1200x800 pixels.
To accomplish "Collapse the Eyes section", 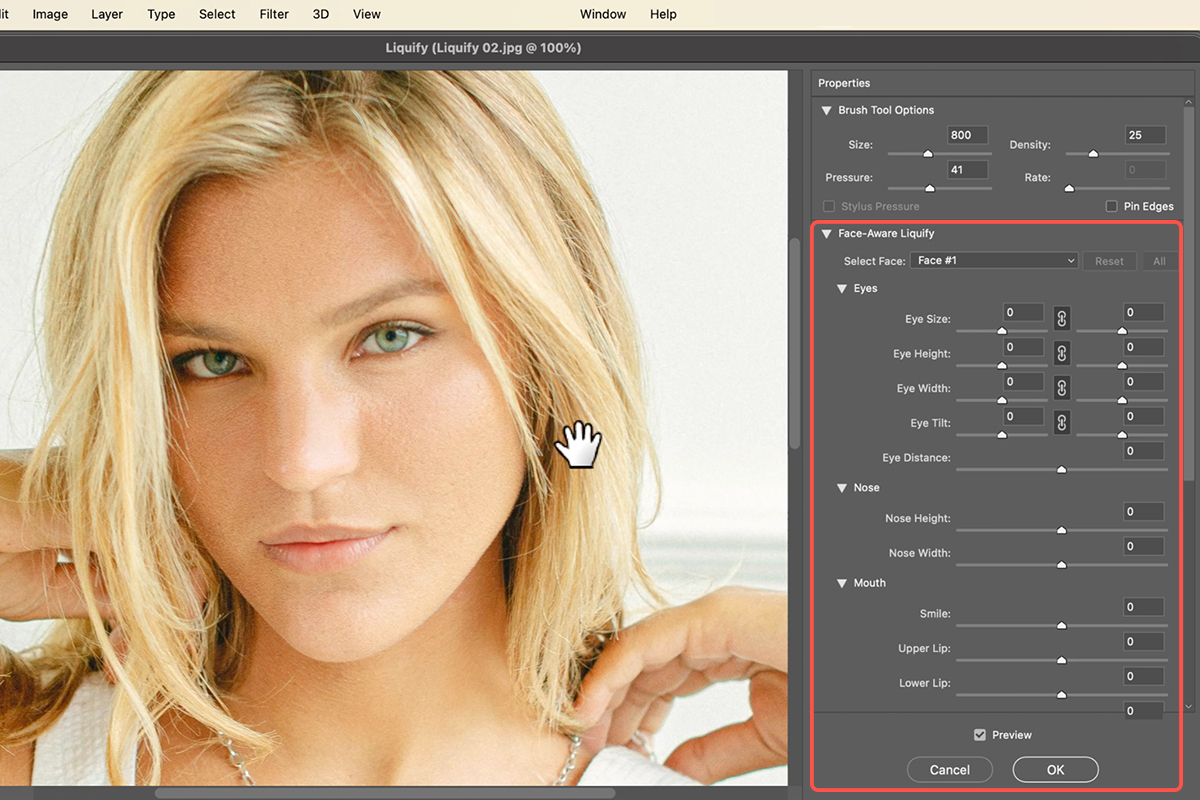I will click(842, 289).
